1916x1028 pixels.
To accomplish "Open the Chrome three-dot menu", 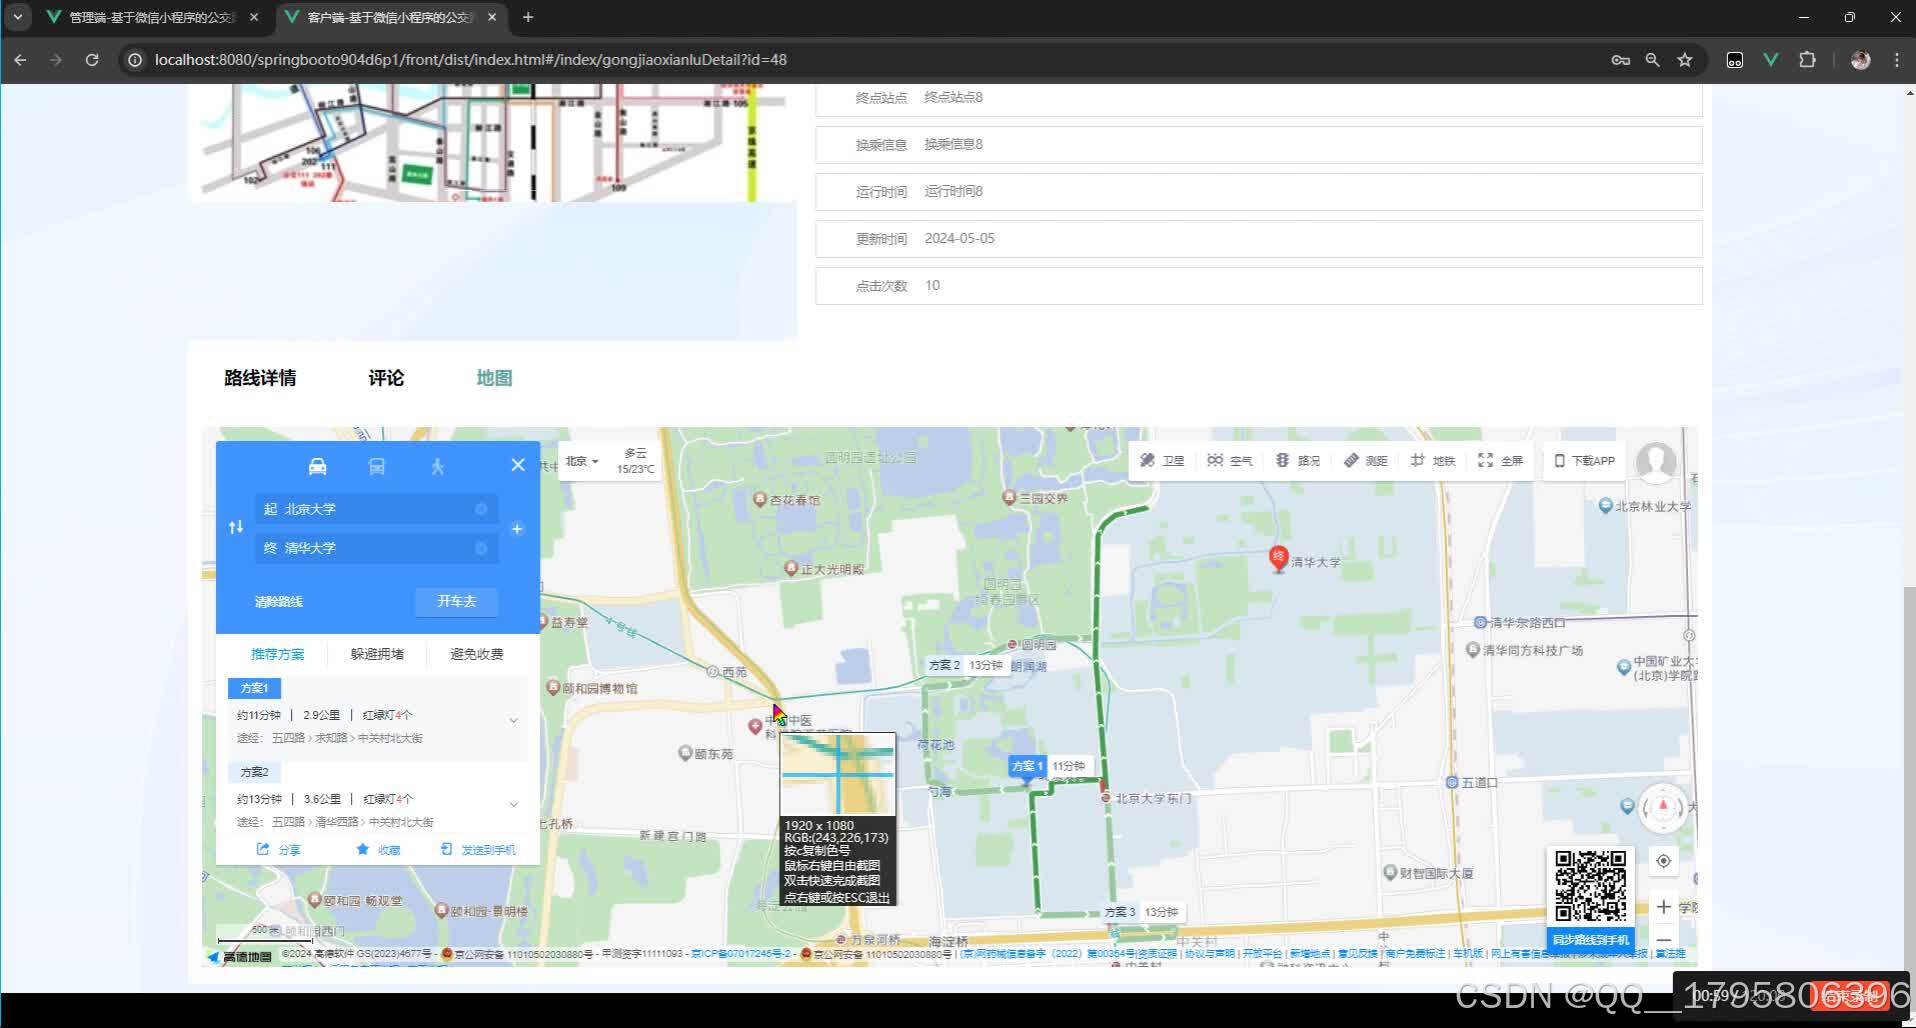I will click(1897, 60).
